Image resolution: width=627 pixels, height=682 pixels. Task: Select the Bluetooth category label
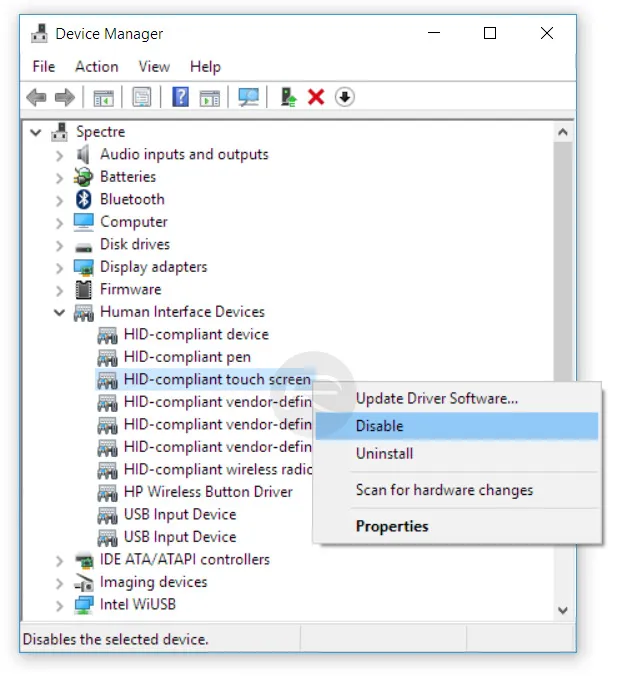(132, 199)
